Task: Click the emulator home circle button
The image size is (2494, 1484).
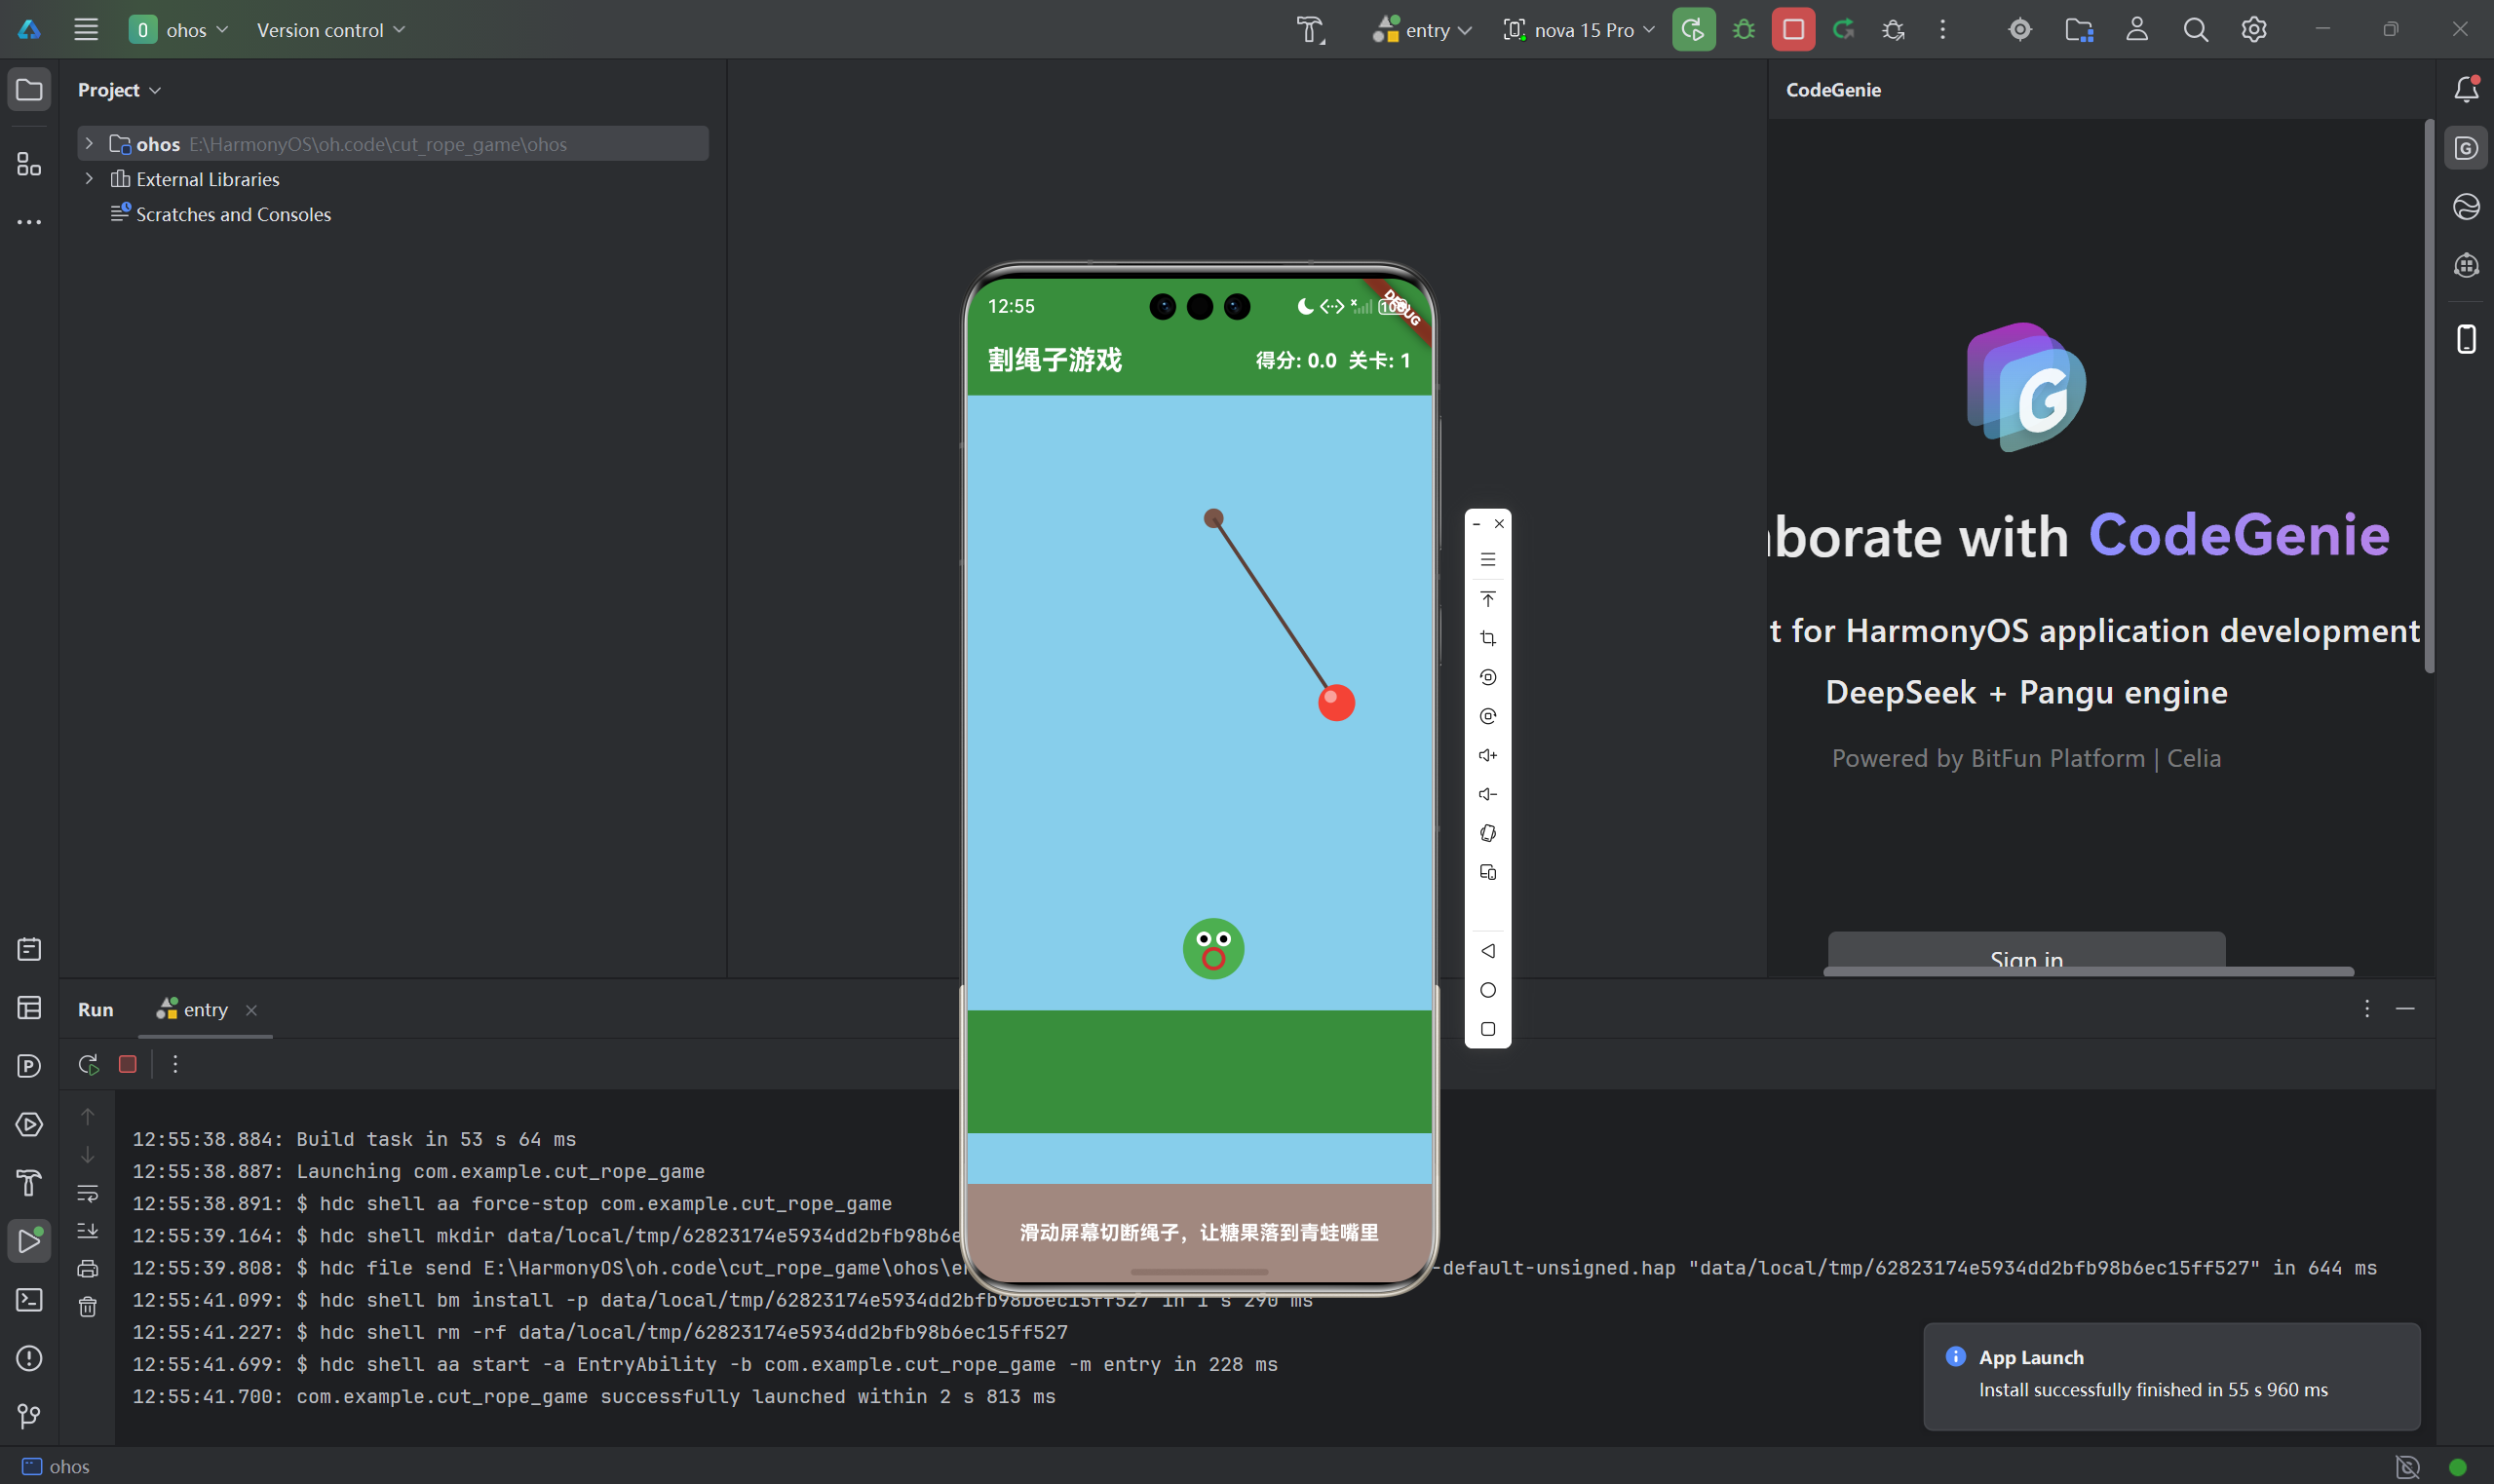Action: (1488, 990)
